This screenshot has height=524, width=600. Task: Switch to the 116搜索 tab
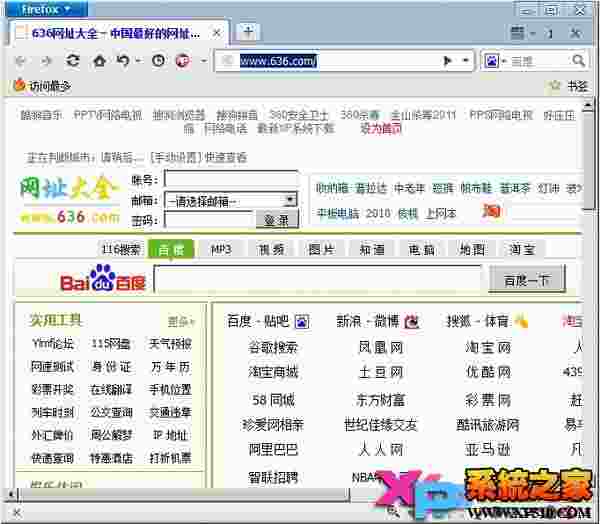[x=121, y=250]
